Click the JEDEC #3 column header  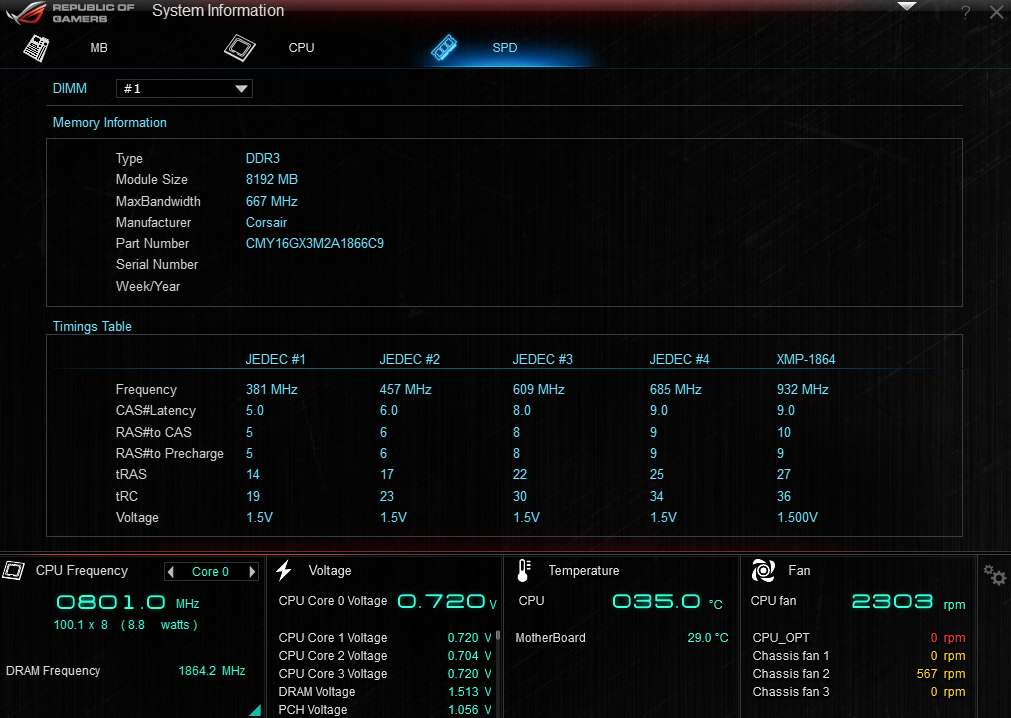(542, 360)
